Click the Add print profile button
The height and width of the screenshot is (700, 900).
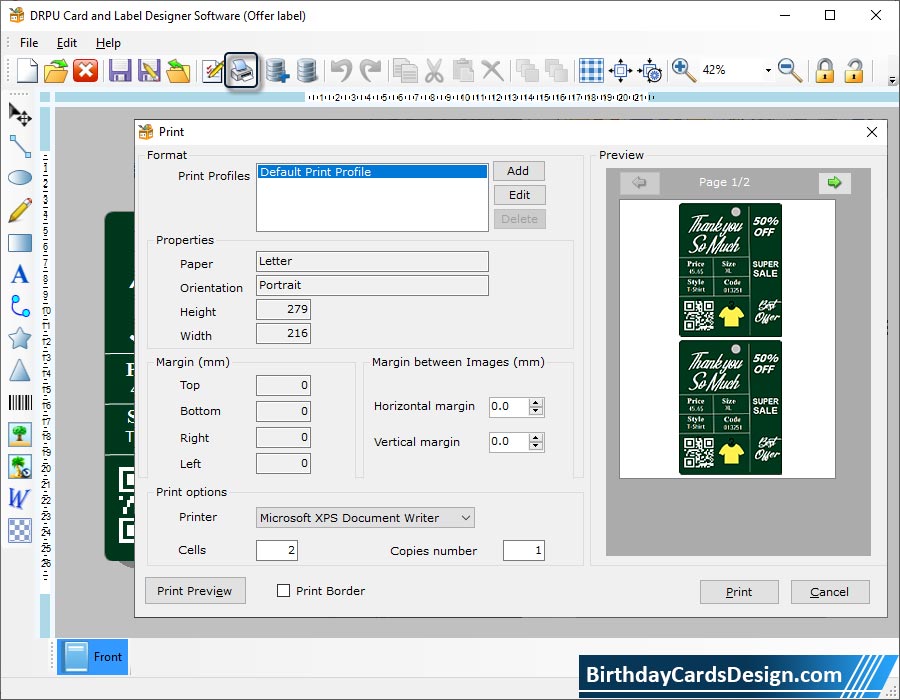(x=519, y=171)
